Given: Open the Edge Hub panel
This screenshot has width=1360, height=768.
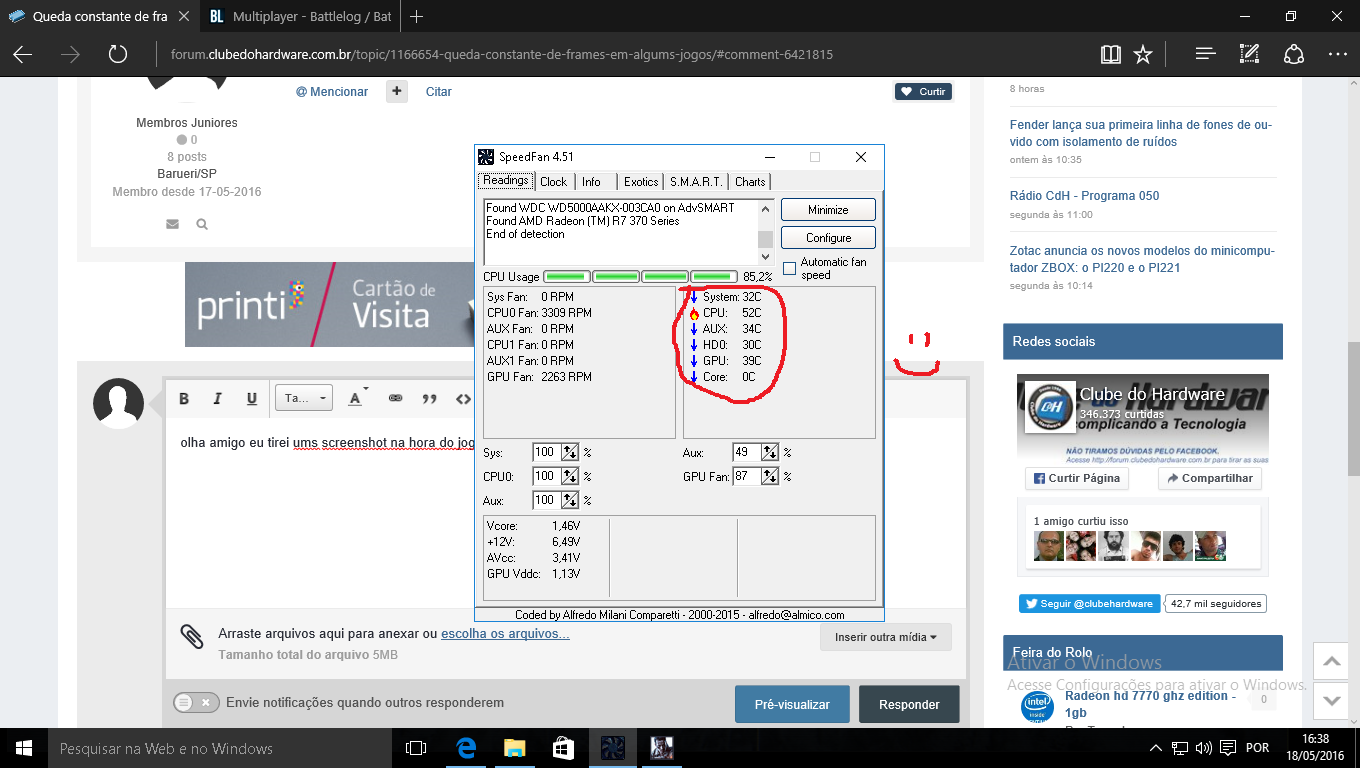Looking at the screenshot, I should coord(1205,54).
